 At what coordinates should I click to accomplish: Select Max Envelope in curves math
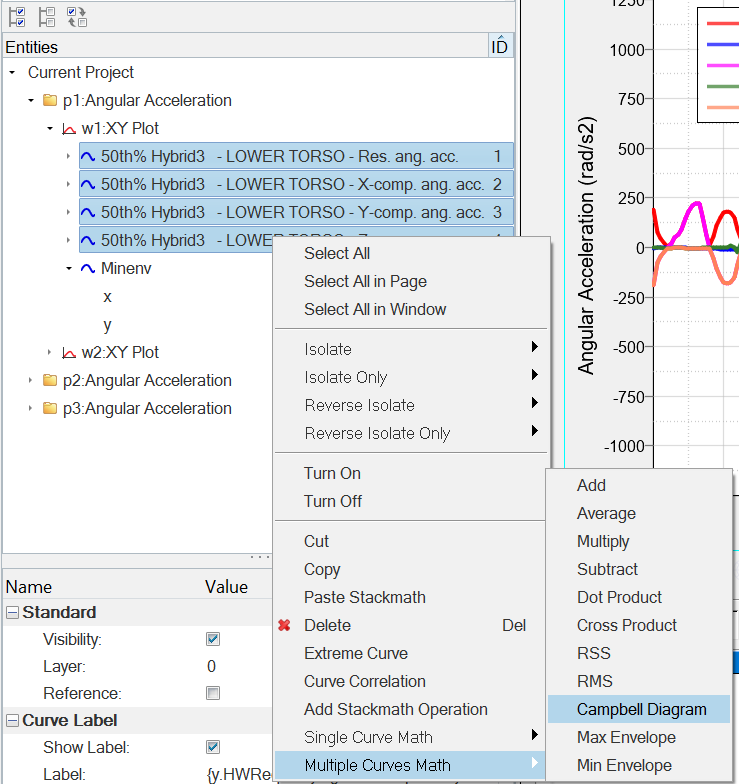(626, 738)
